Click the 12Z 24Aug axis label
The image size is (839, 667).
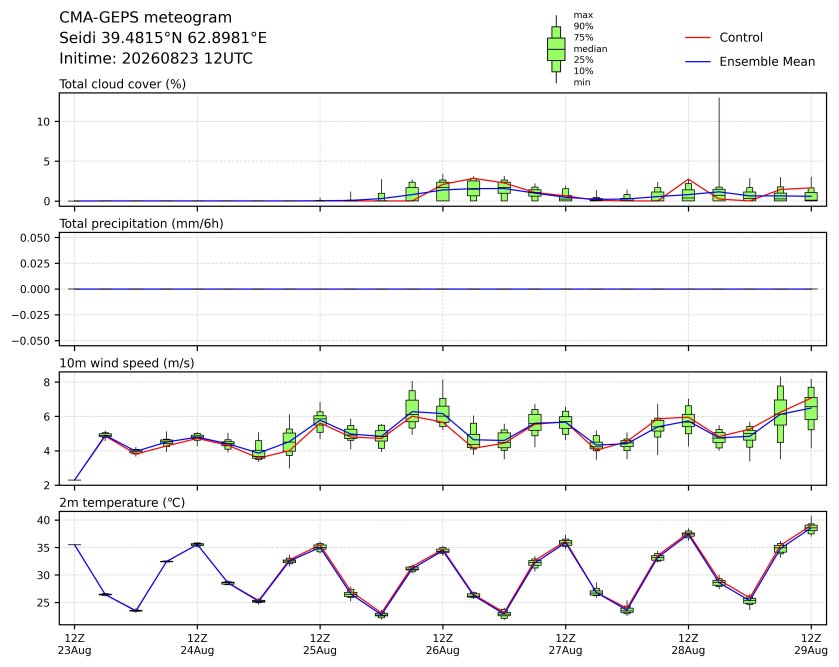pos(197,645)
